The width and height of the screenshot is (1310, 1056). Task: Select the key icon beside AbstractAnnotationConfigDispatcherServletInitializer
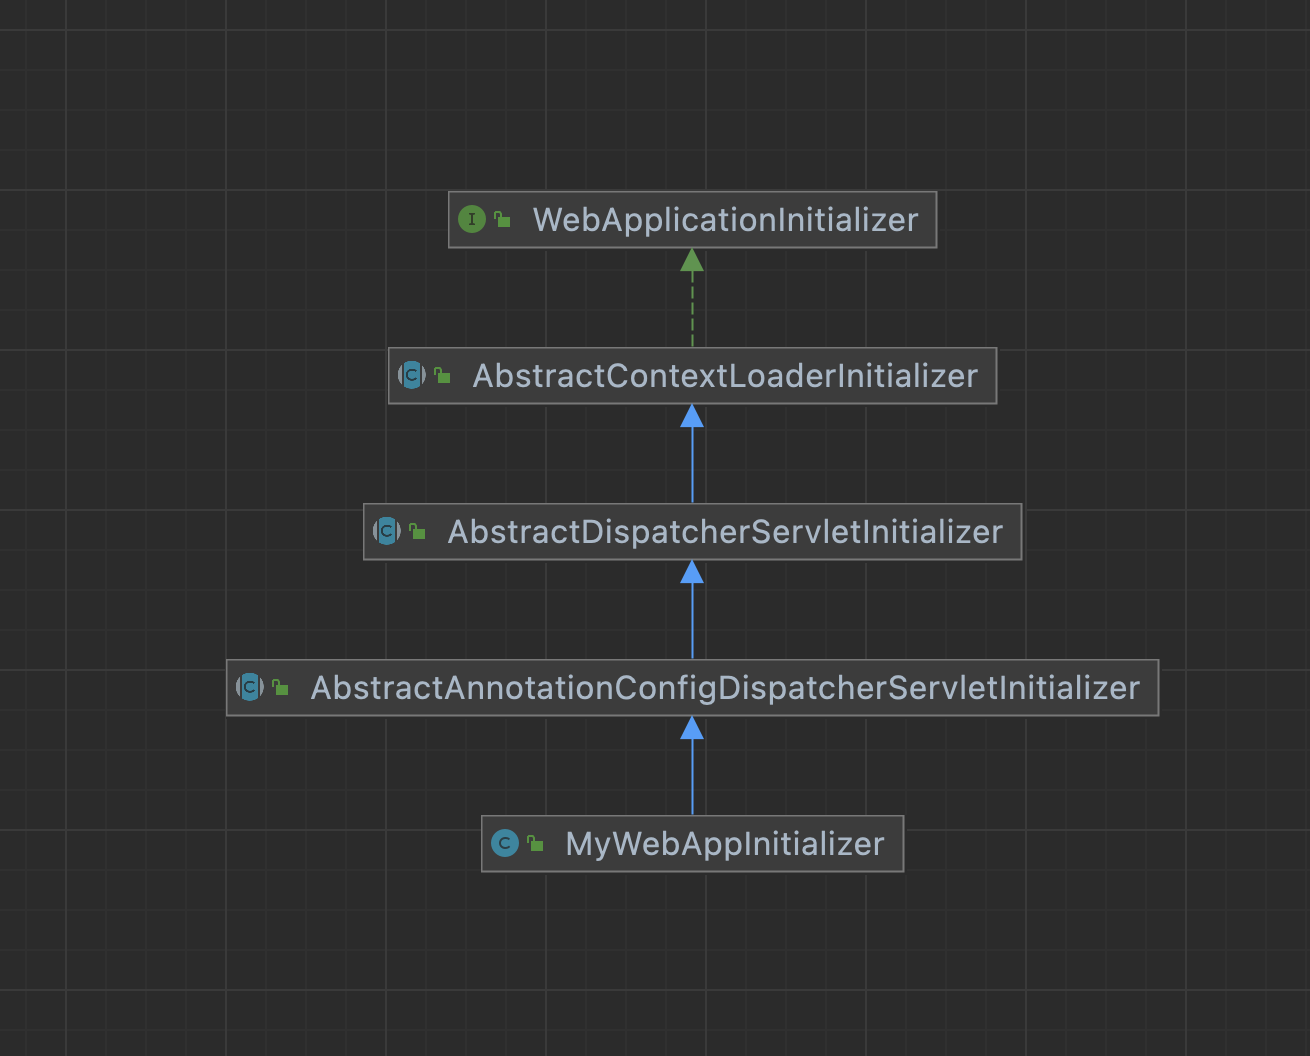278,686
